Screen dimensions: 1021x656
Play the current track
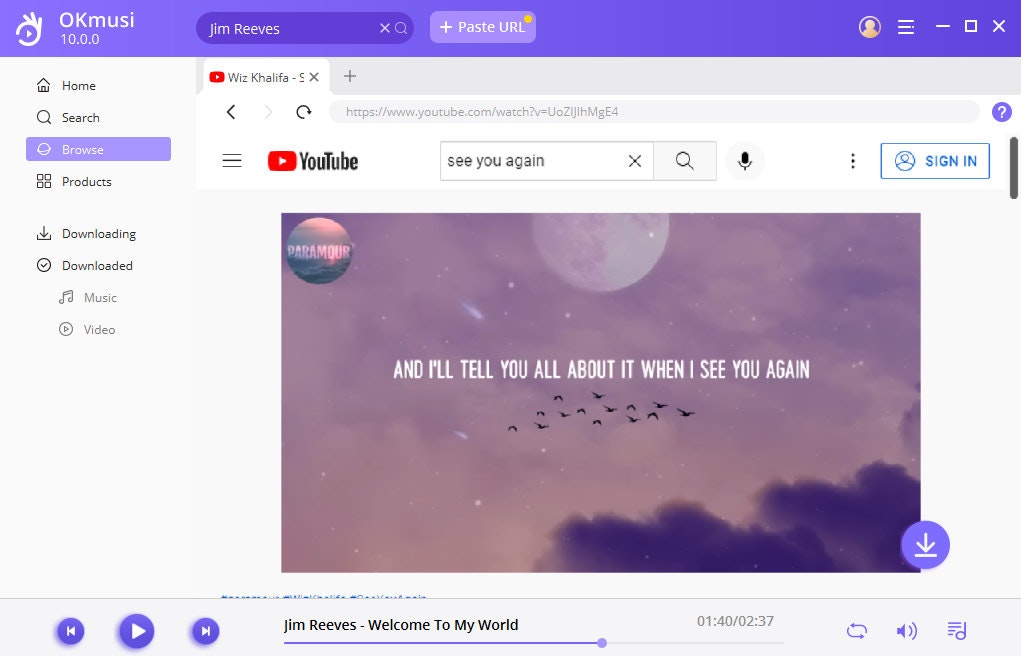137,631
